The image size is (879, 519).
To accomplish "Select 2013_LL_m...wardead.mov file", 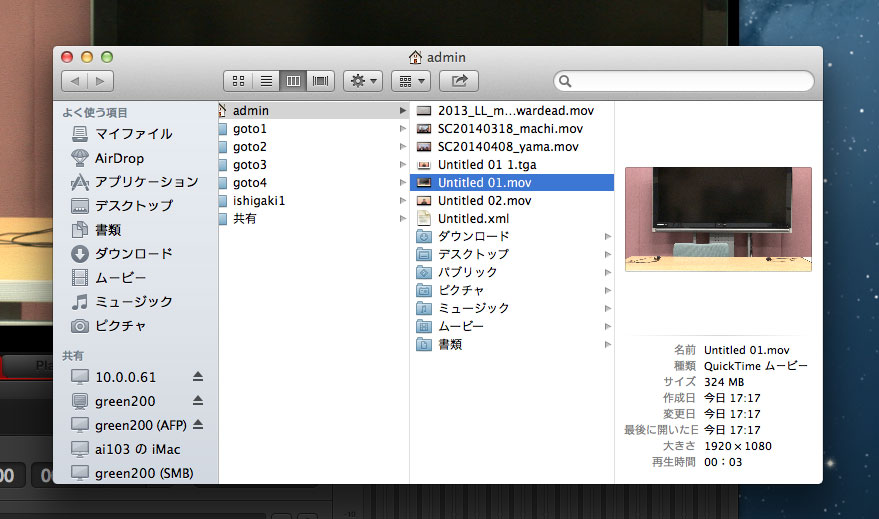I will tap(512, 110).
